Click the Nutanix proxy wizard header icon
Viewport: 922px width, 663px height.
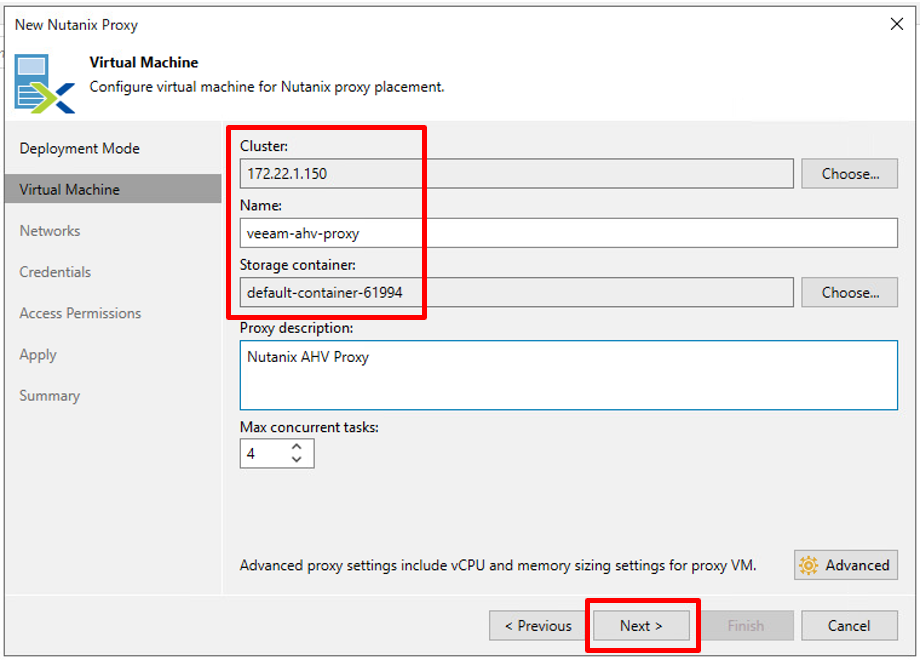pyautogui.click(x=45, y=83)
